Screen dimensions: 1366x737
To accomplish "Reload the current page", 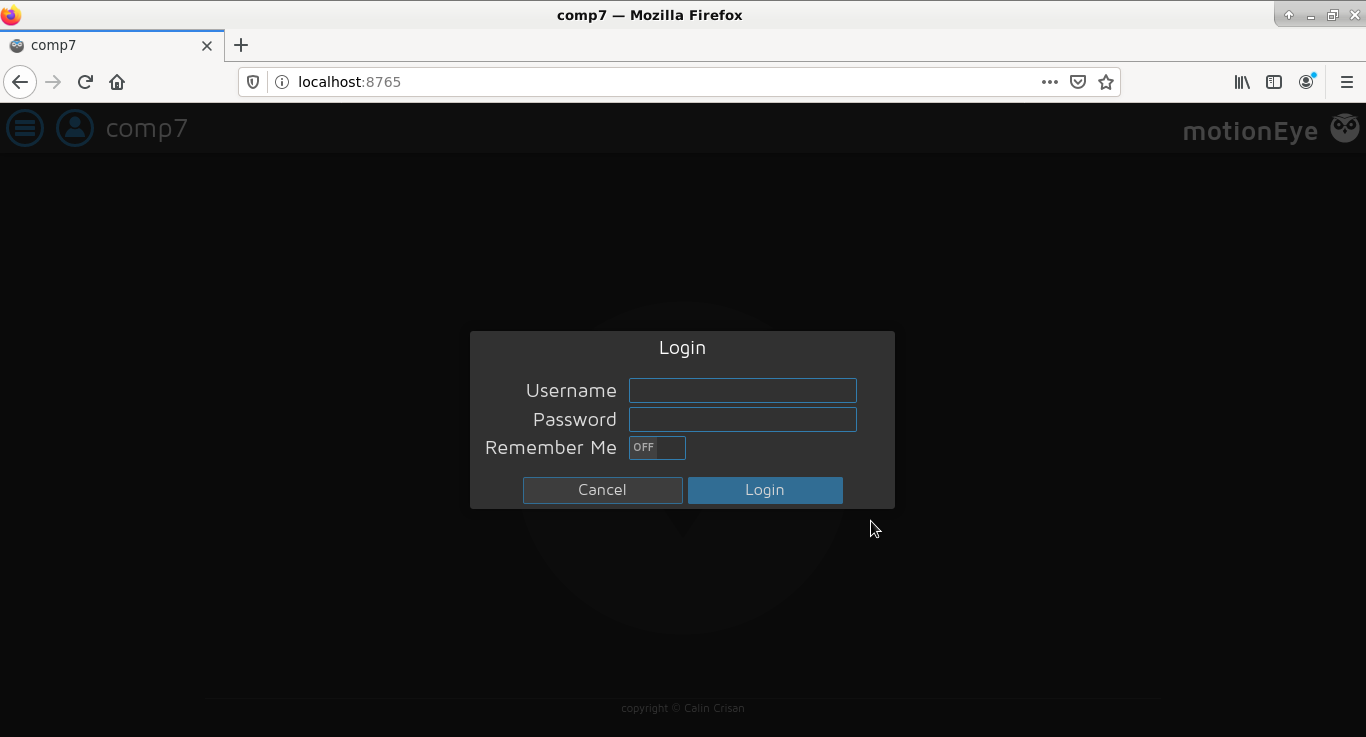I will pos(85,82).
